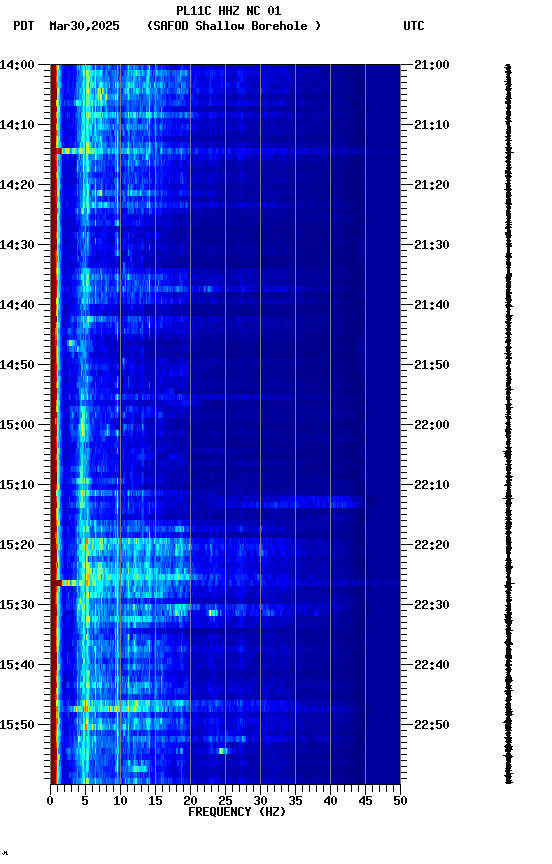
Task: Click the 15:10 PDT time tick label
Action: (x=17, y=485)
